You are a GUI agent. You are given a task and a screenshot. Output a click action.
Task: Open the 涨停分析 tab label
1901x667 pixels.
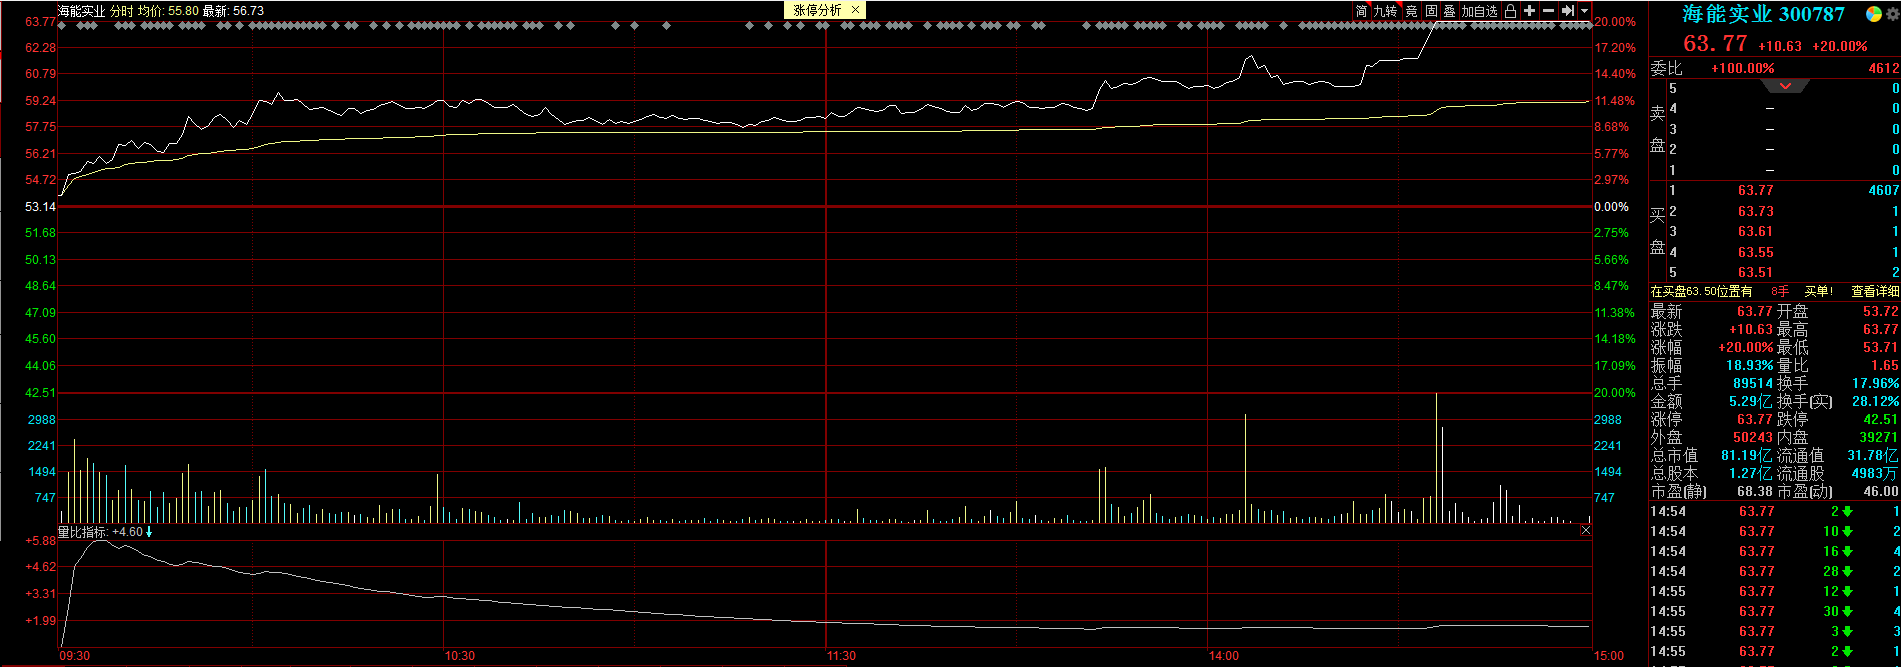[x=818, y=10]
